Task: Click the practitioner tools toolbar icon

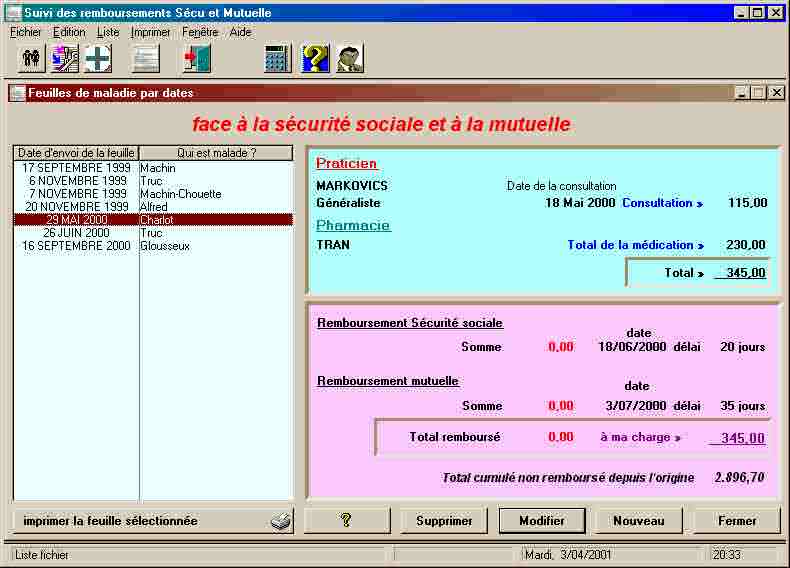Action: coord(64,58)
